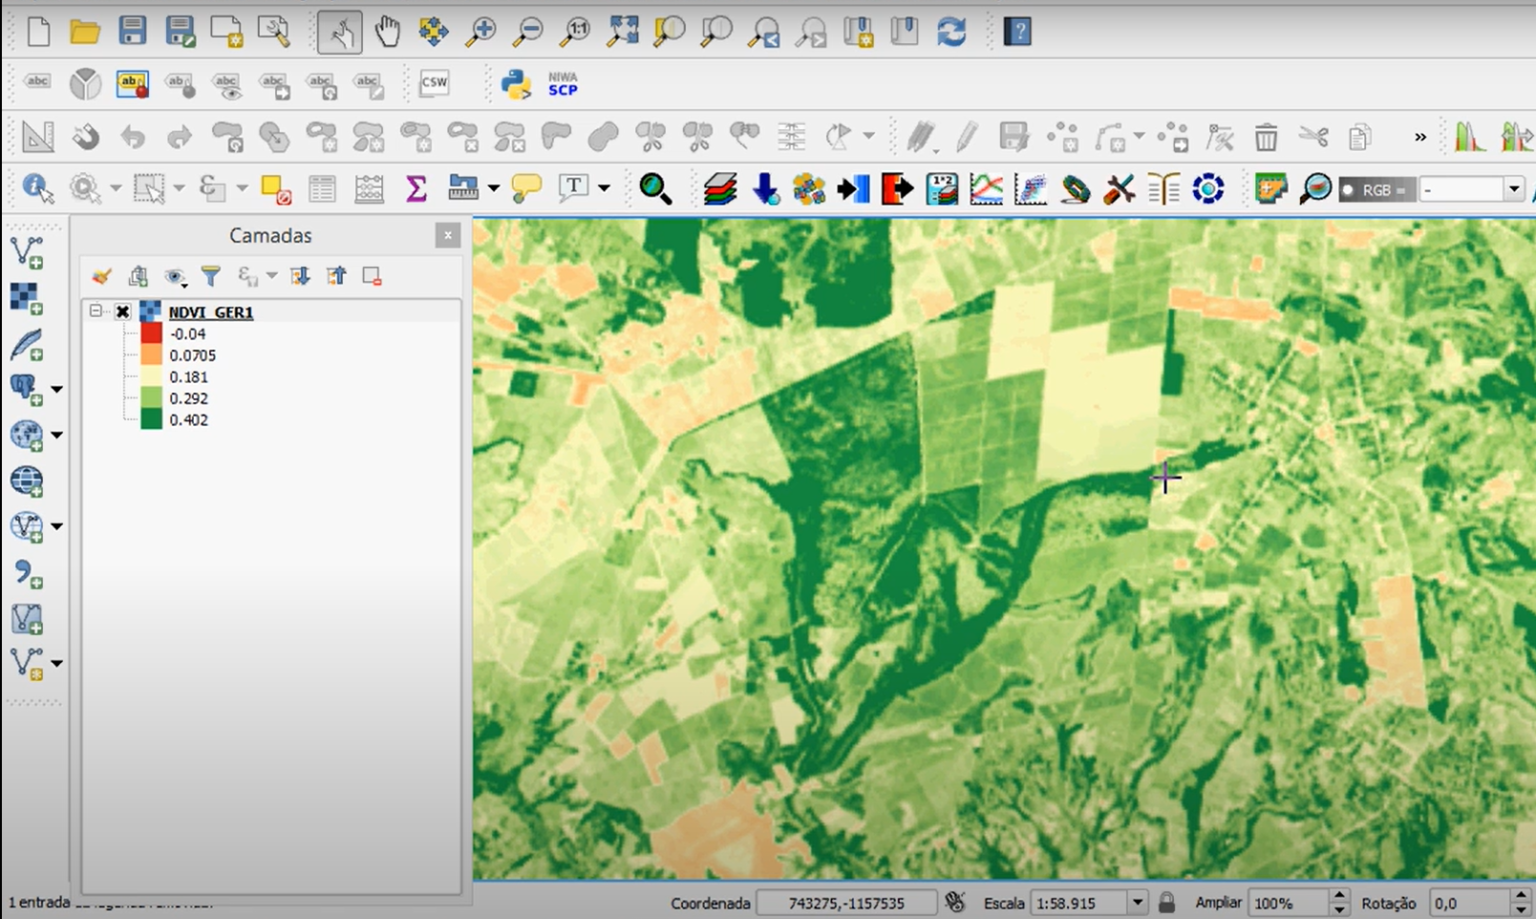Screen dimensions: 1536x919
Task: Open the Field Calculator
Action: coord(369,187)
